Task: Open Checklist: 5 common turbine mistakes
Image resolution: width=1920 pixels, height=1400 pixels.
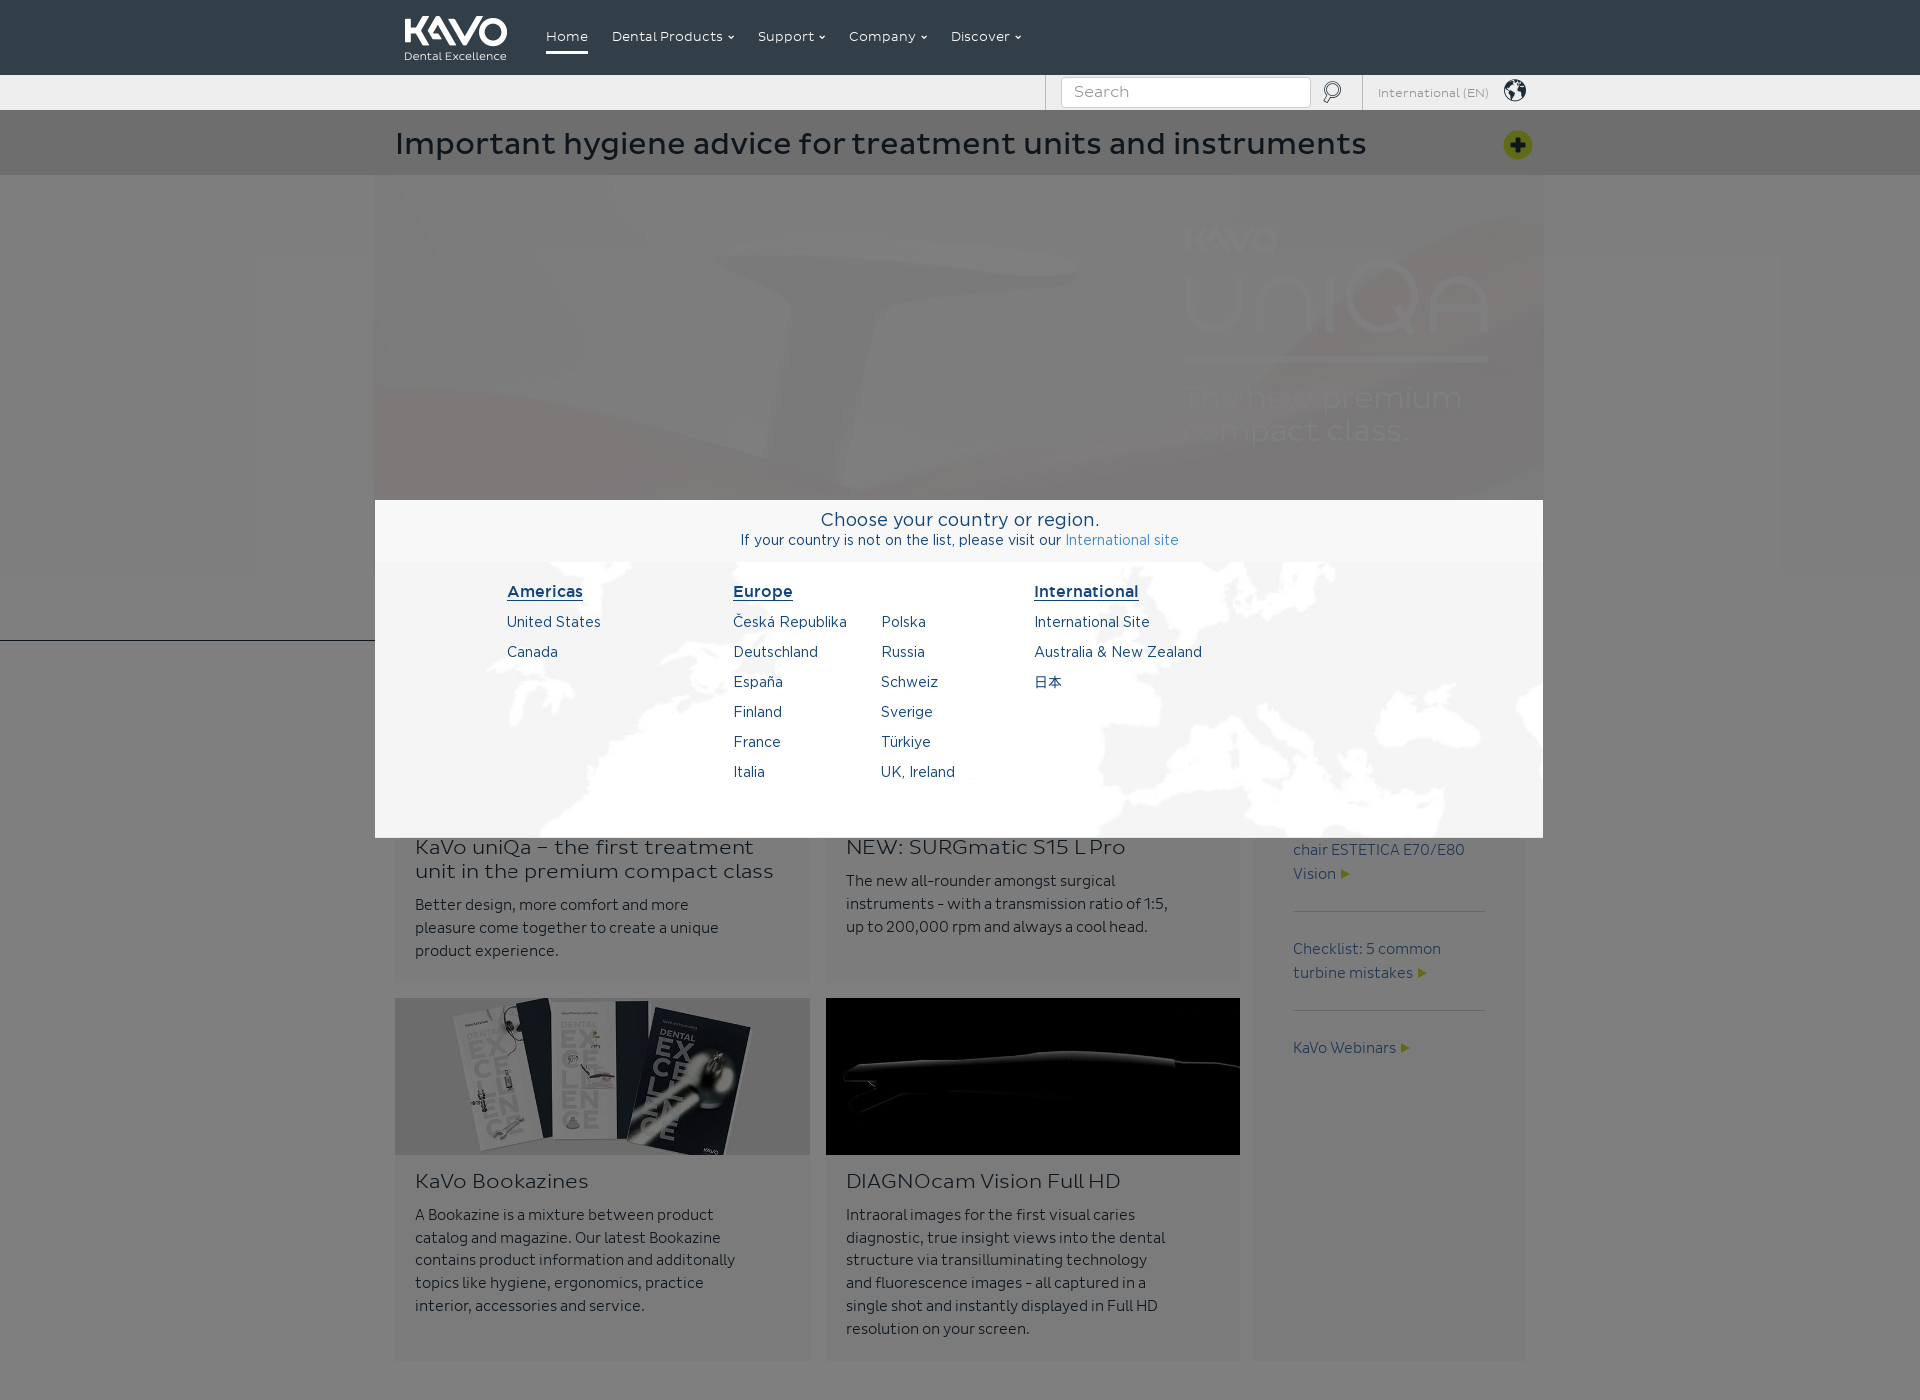Action: click(1366, 961)
